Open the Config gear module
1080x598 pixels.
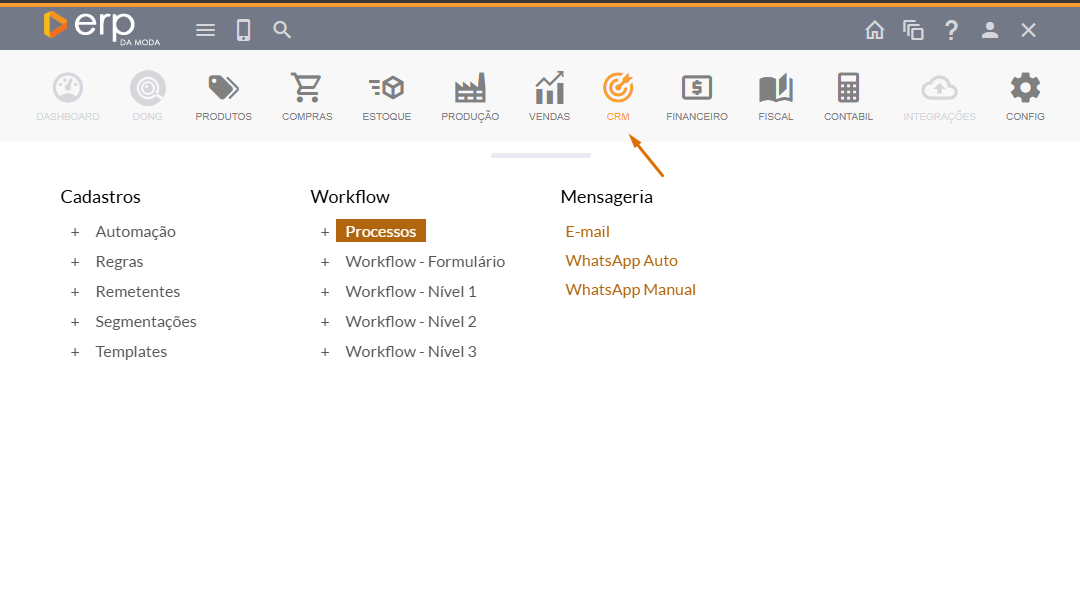[x=1025, y=90]
